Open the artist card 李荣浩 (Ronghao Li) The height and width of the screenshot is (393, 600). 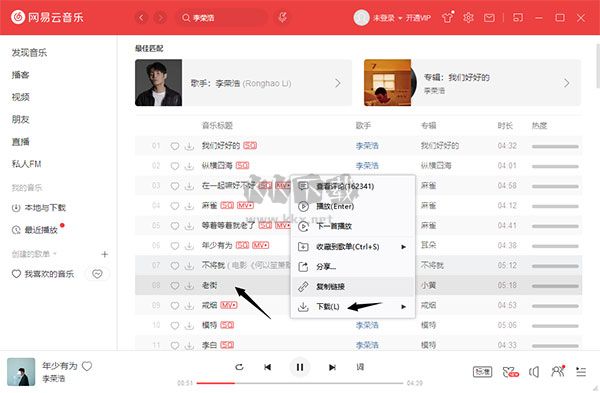(243, 83)
